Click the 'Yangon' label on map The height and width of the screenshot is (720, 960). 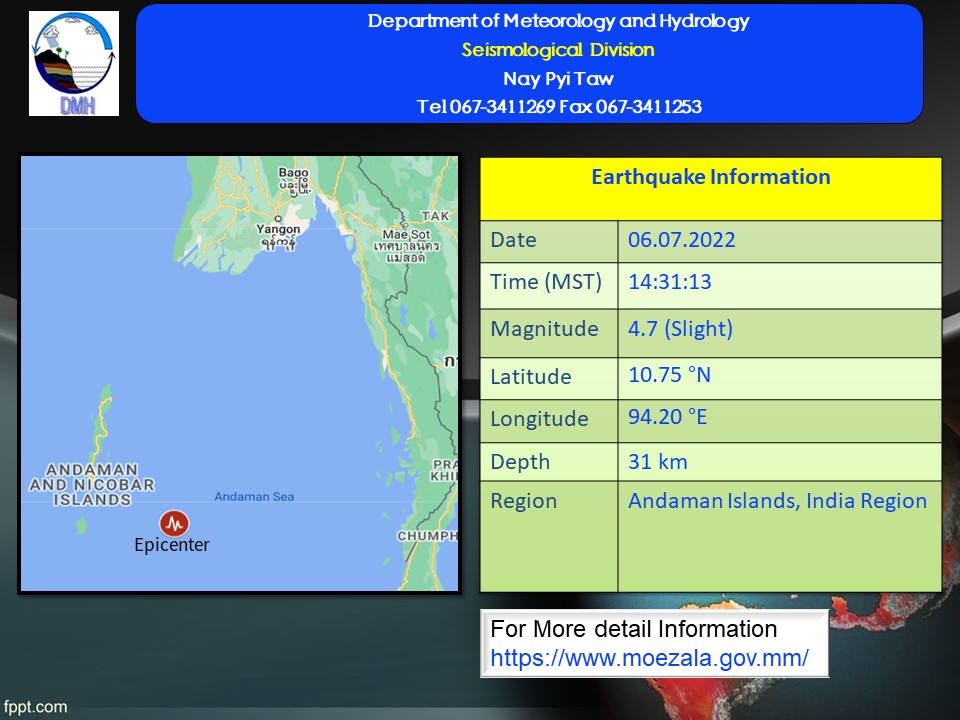[278, 229]
